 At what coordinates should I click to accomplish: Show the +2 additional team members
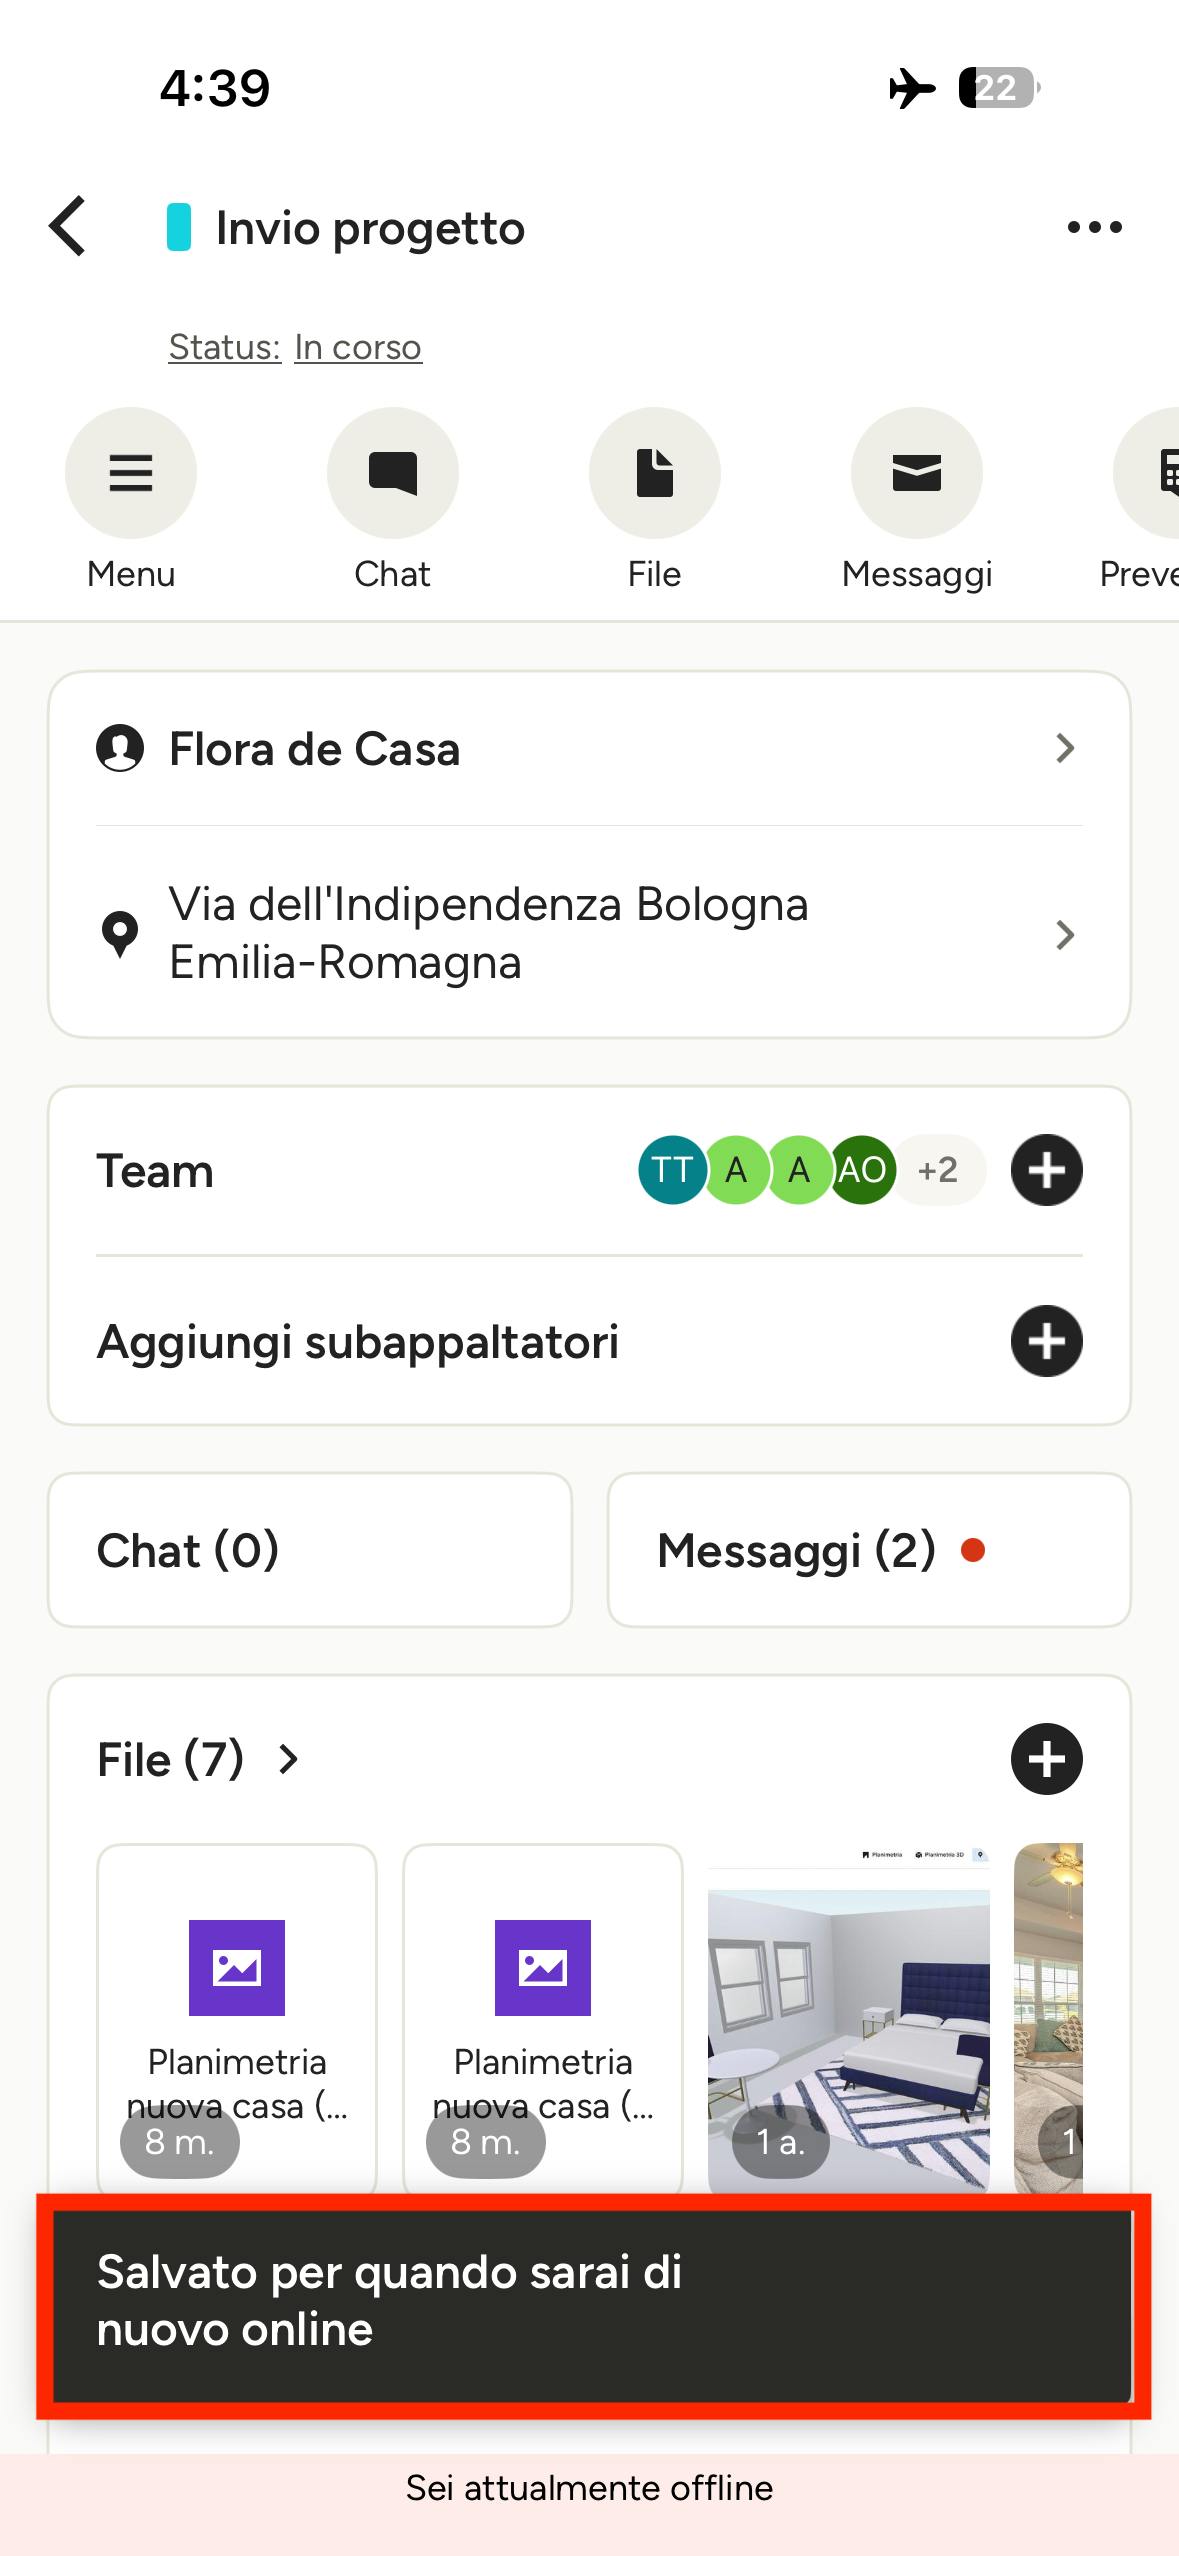[x=938, y=1170]
